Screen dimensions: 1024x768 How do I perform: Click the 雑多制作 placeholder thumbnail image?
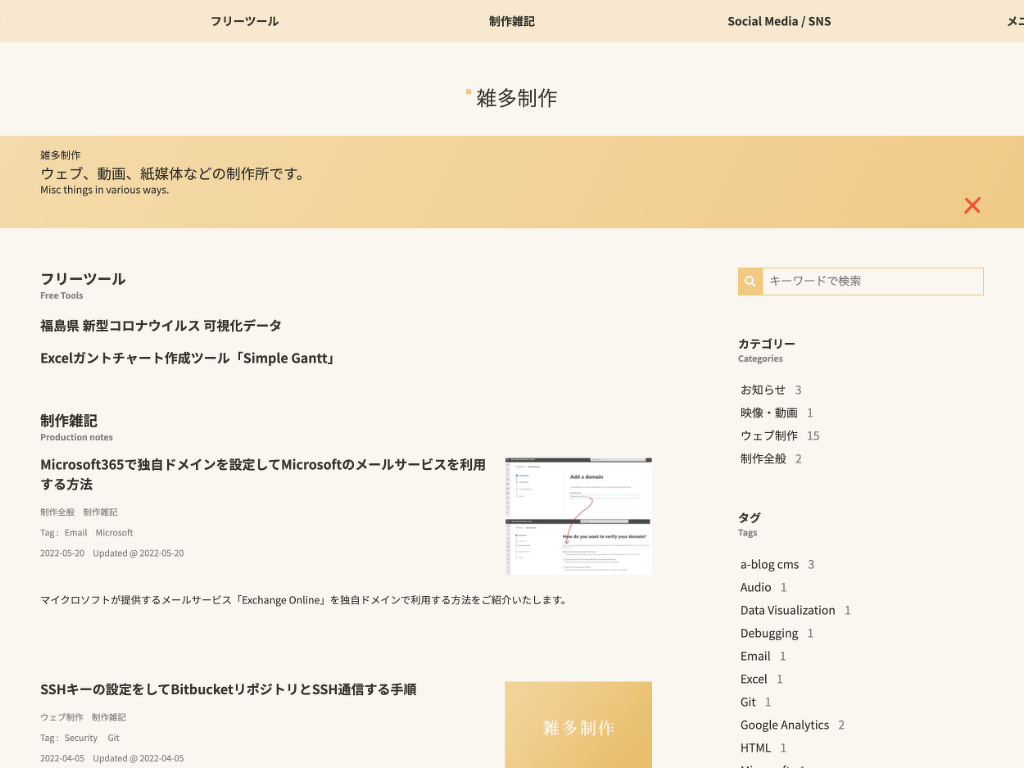click(578, 726)
